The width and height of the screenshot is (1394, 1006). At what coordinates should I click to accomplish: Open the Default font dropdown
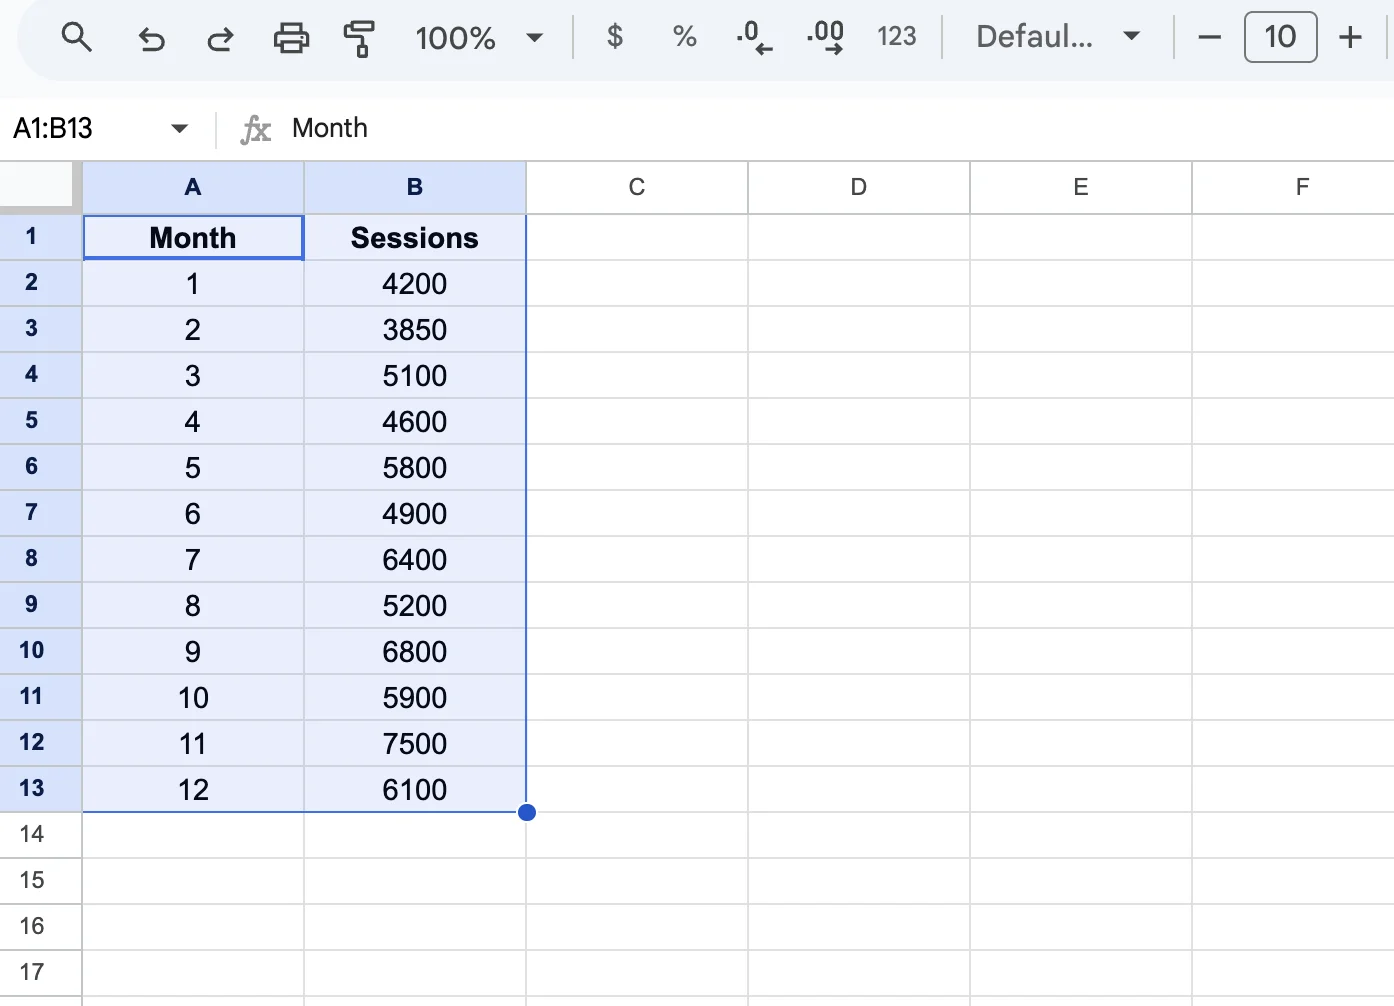[x=1056, y=37]
